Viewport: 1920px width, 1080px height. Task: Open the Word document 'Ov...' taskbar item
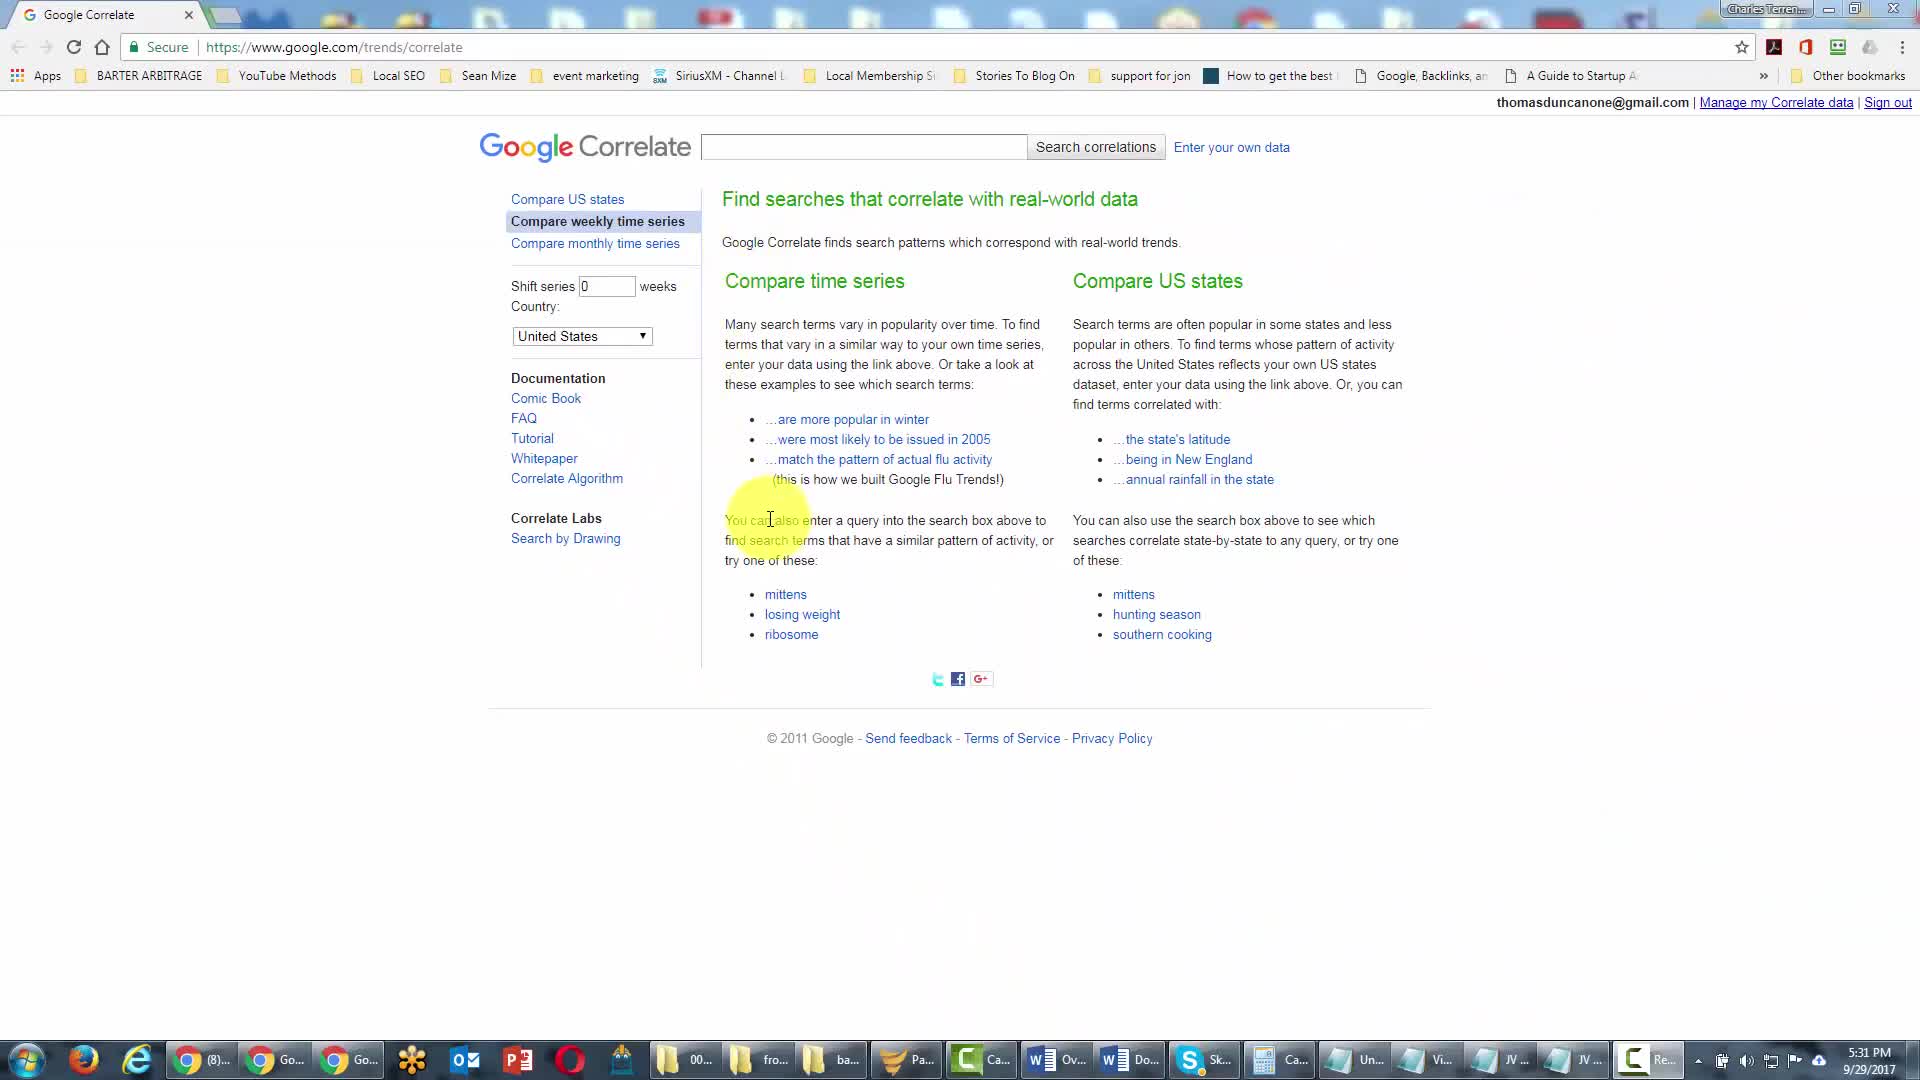click(1056, 1060)
